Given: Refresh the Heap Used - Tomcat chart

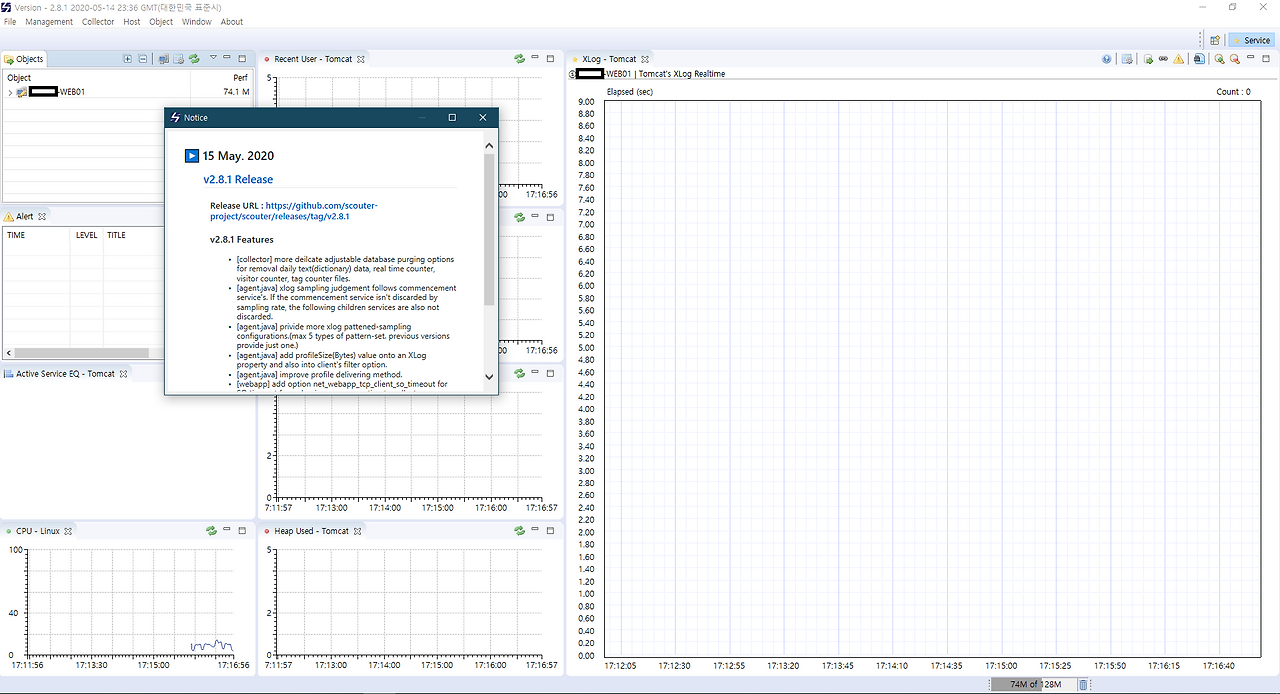Looking at the screenshot, I should pyautogui.click(x=519, y=531).
